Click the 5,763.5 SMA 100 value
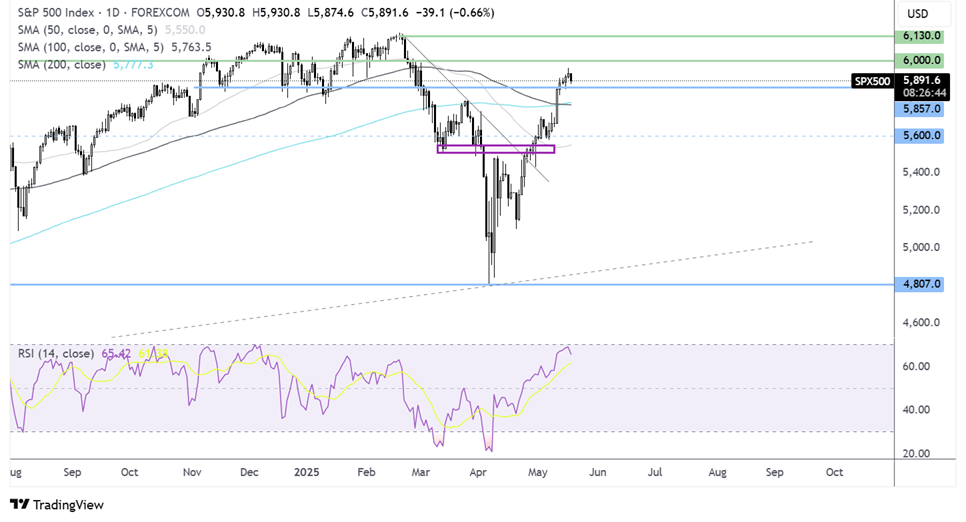 tap(191, 47)
